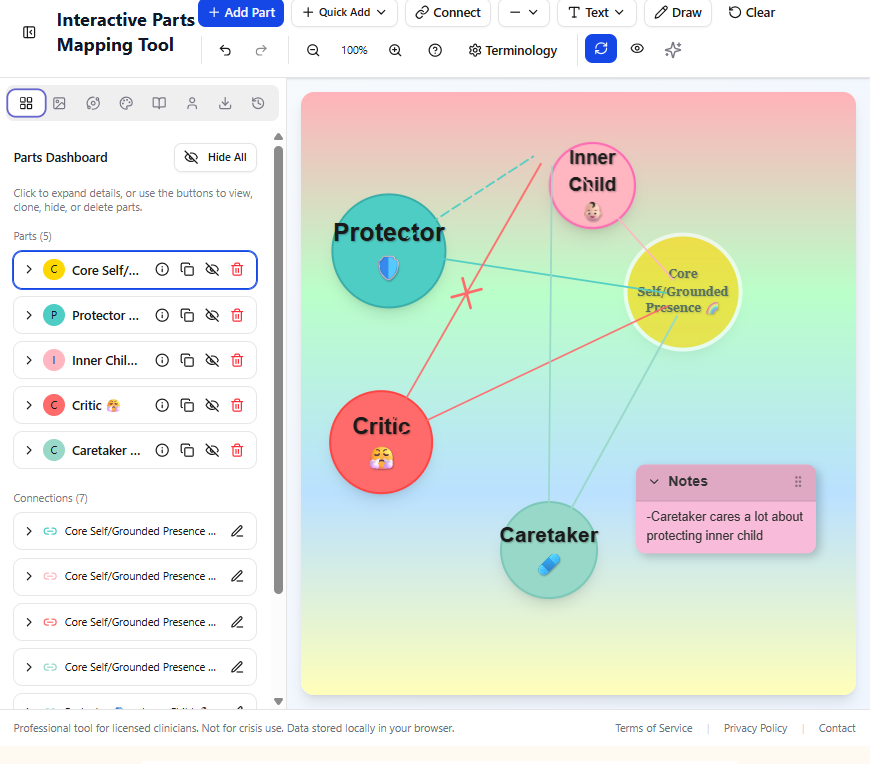Open the Terminology settings
Screen dimensions: 870x764
point(513,49)
